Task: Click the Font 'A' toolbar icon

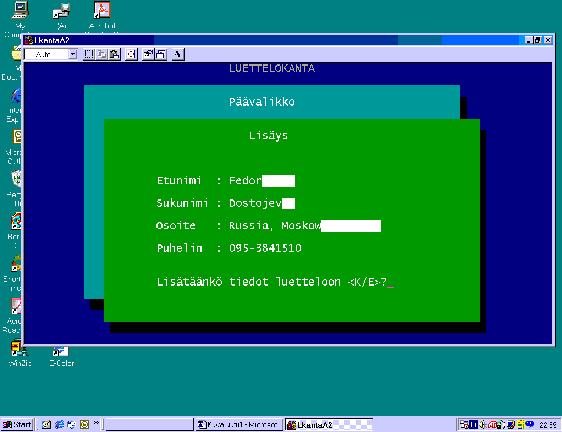Action: [177, 54]
